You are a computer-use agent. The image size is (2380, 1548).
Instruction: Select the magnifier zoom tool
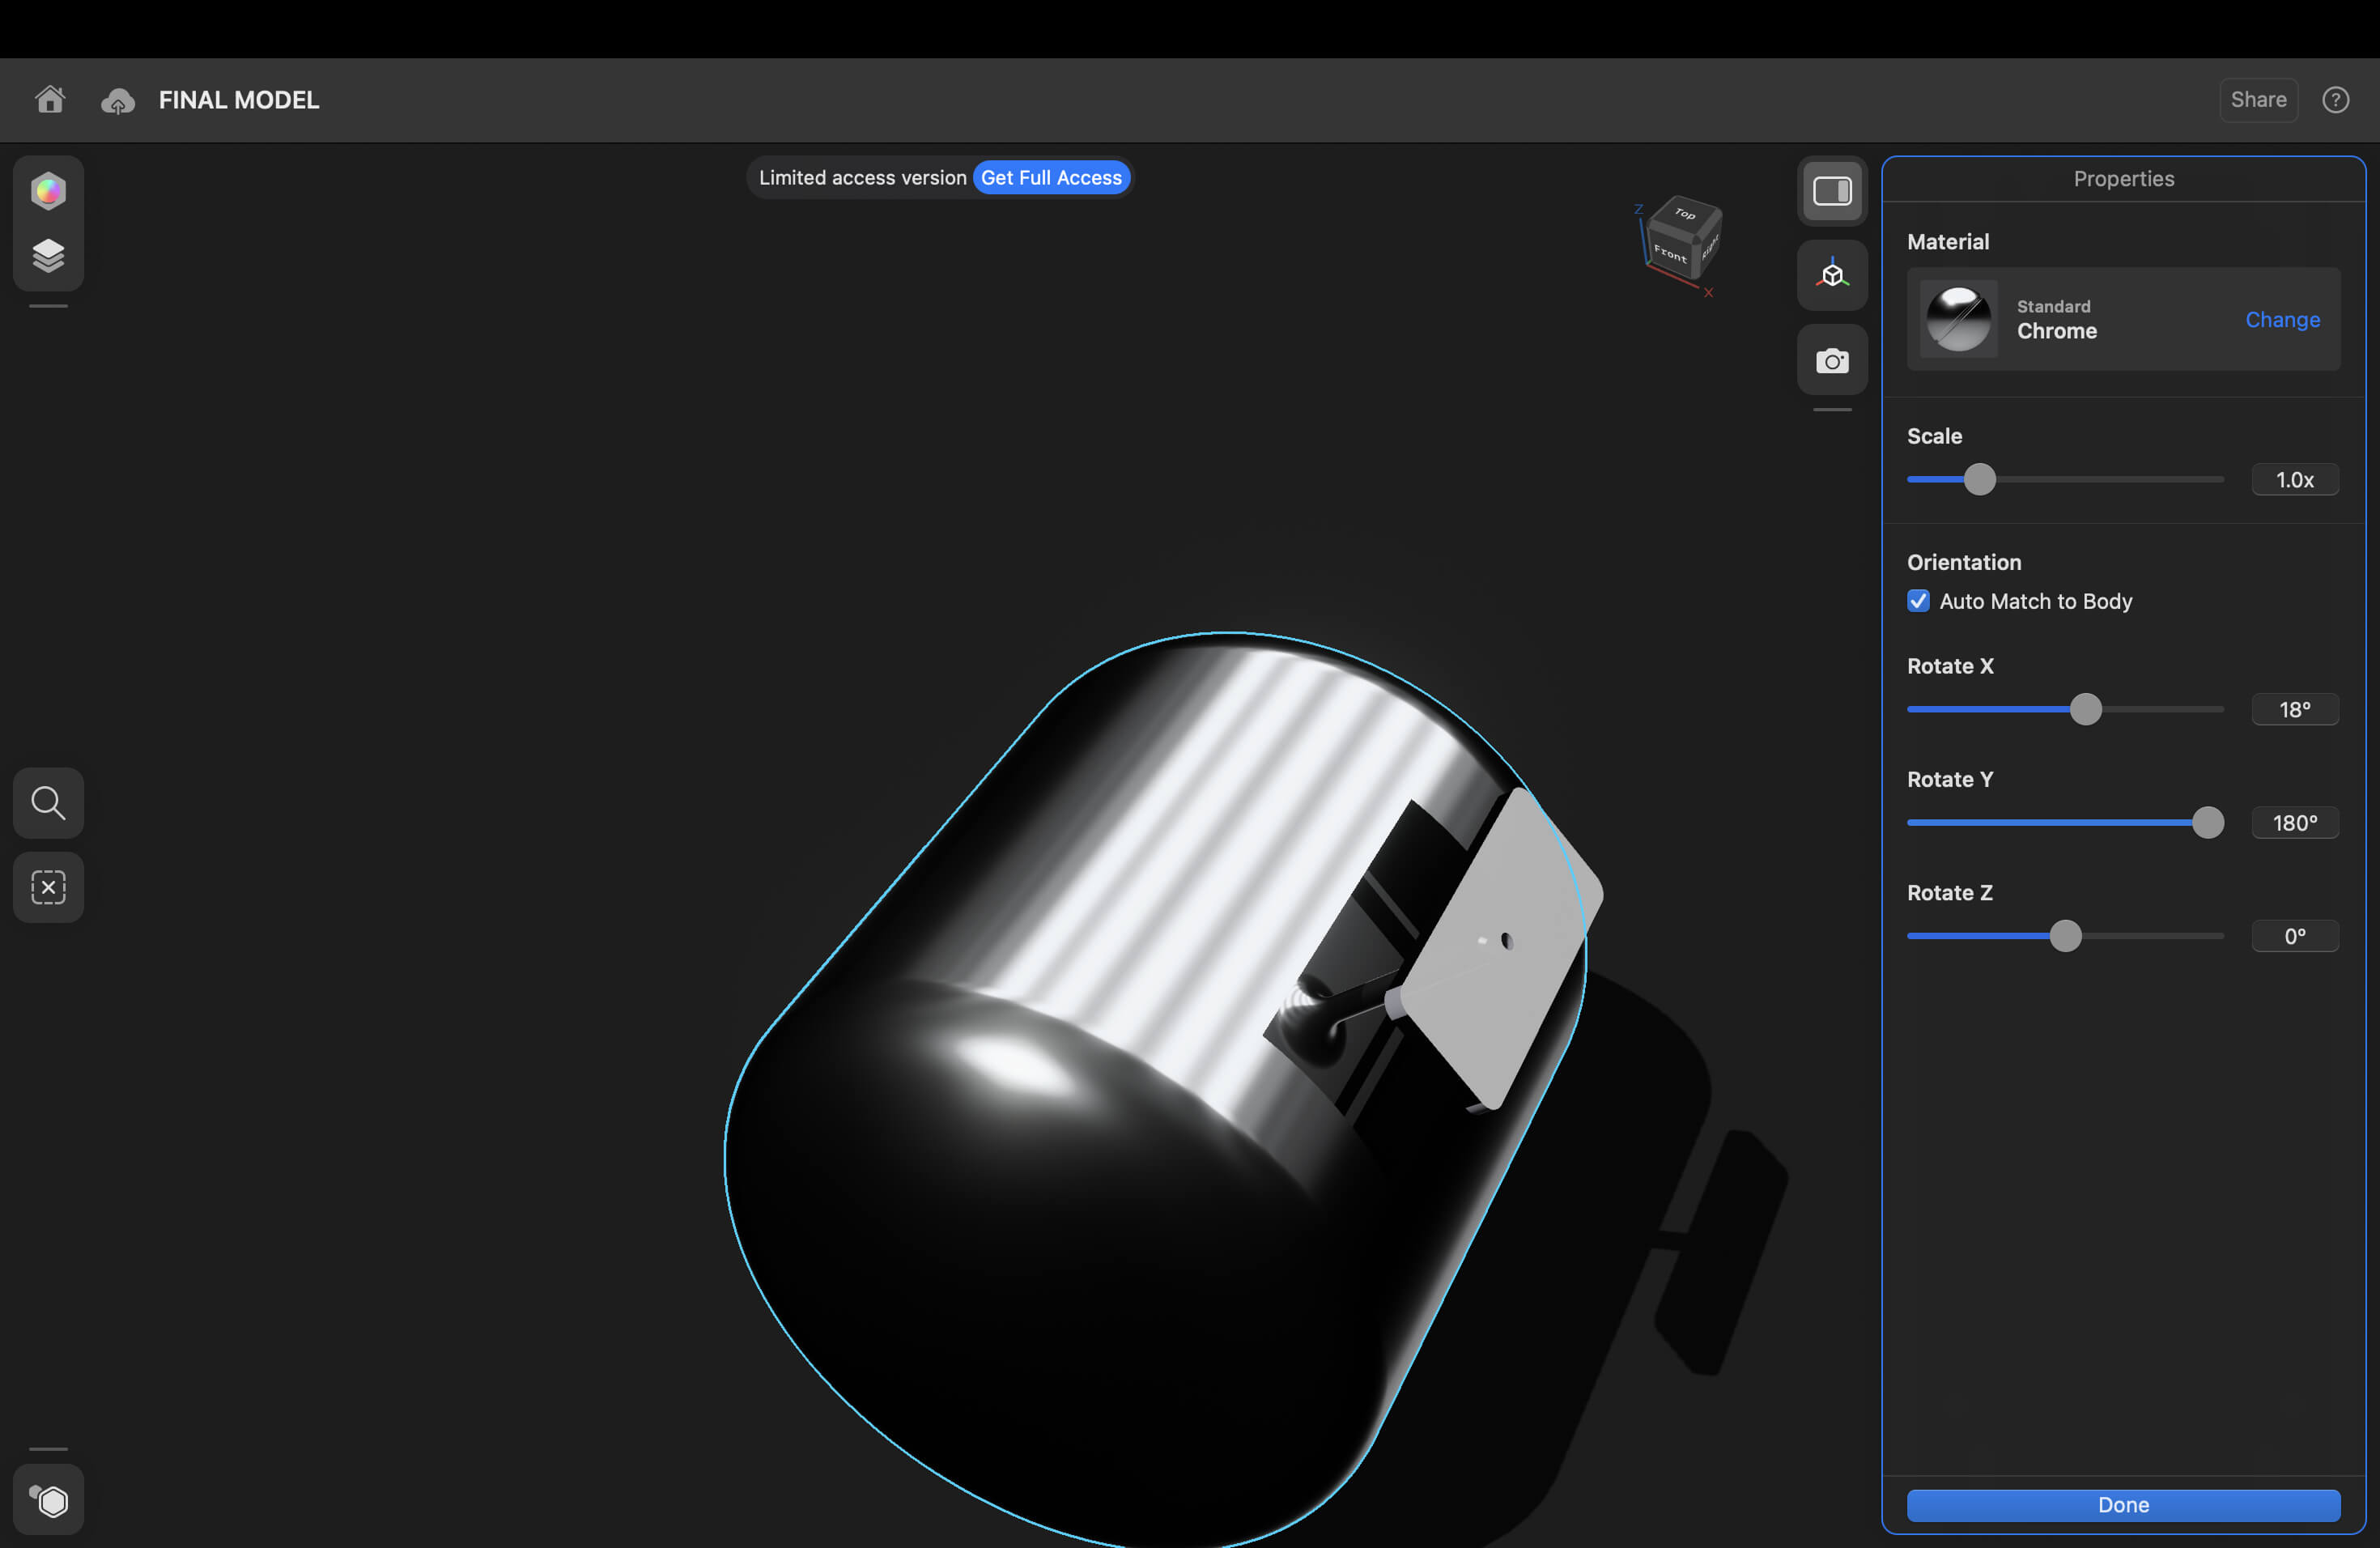(x=48, y=803)
